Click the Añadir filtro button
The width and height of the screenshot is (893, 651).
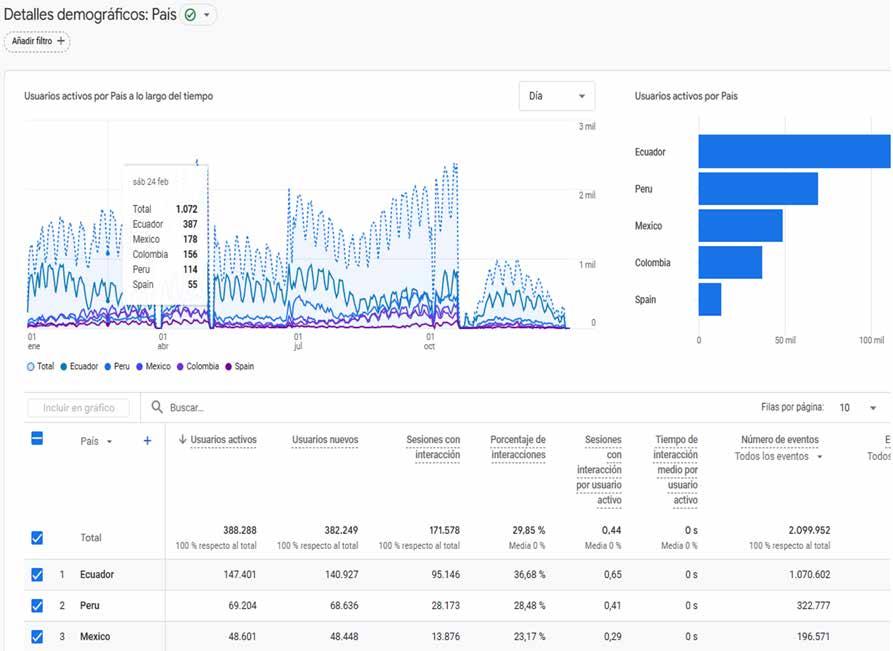tap(38, 41)
